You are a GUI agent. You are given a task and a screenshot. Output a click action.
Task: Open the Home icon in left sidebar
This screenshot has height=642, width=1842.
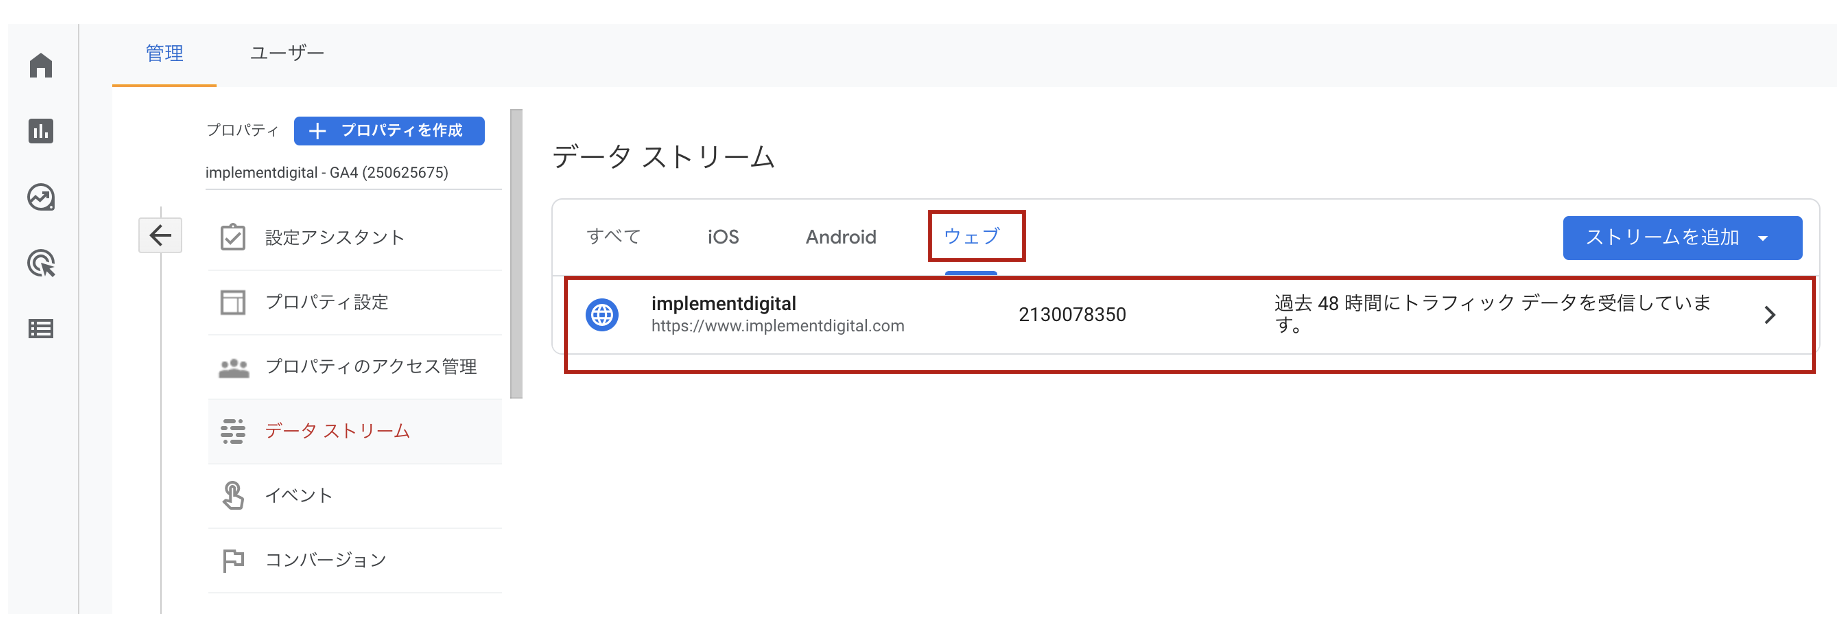[41, 66]
